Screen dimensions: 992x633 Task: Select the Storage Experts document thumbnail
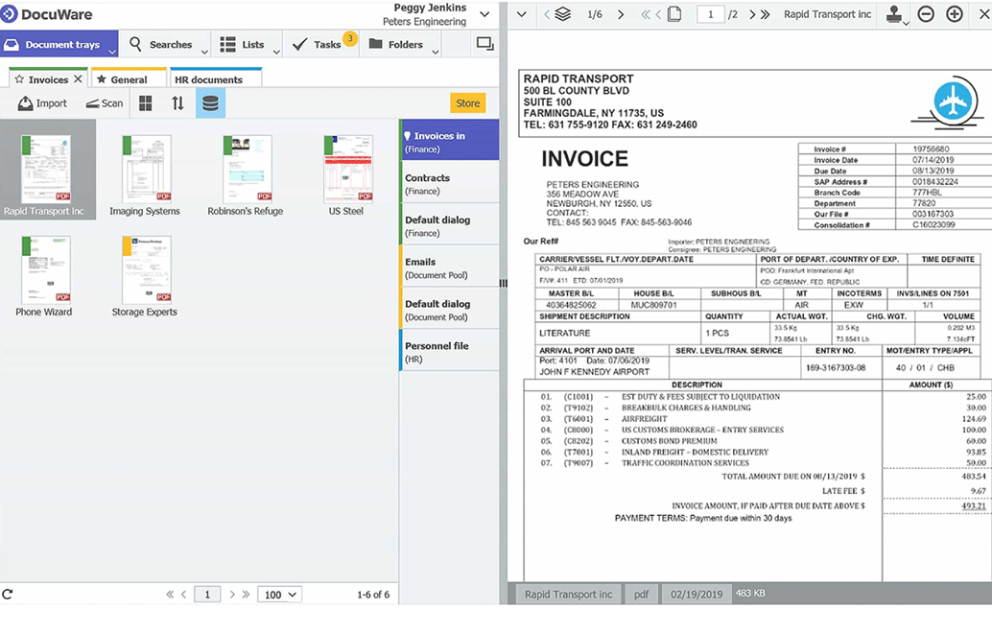point(146,271)
